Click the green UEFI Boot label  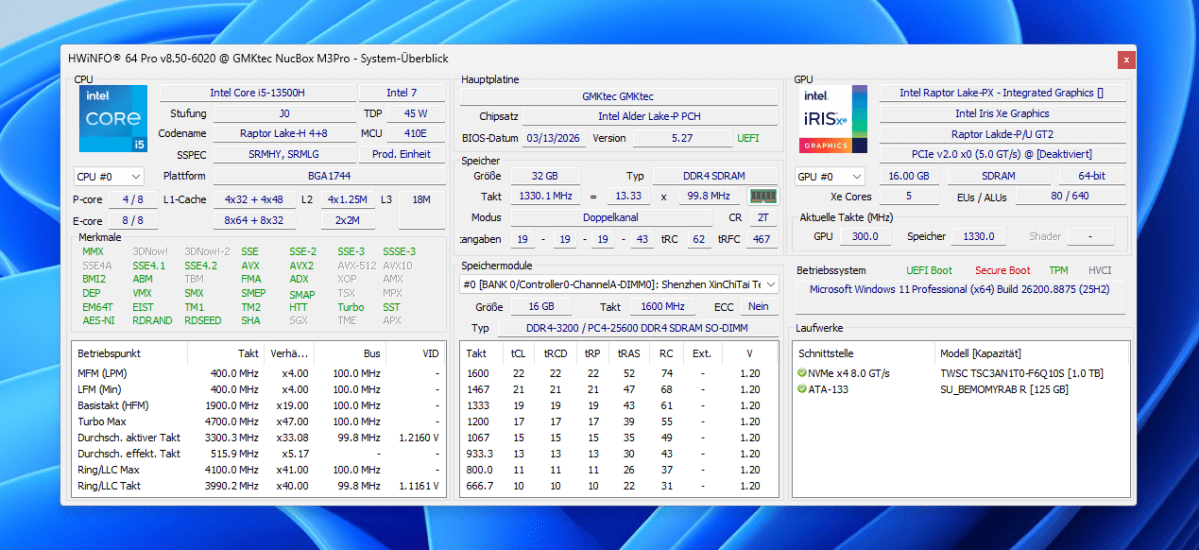click(x=929, y=270)
